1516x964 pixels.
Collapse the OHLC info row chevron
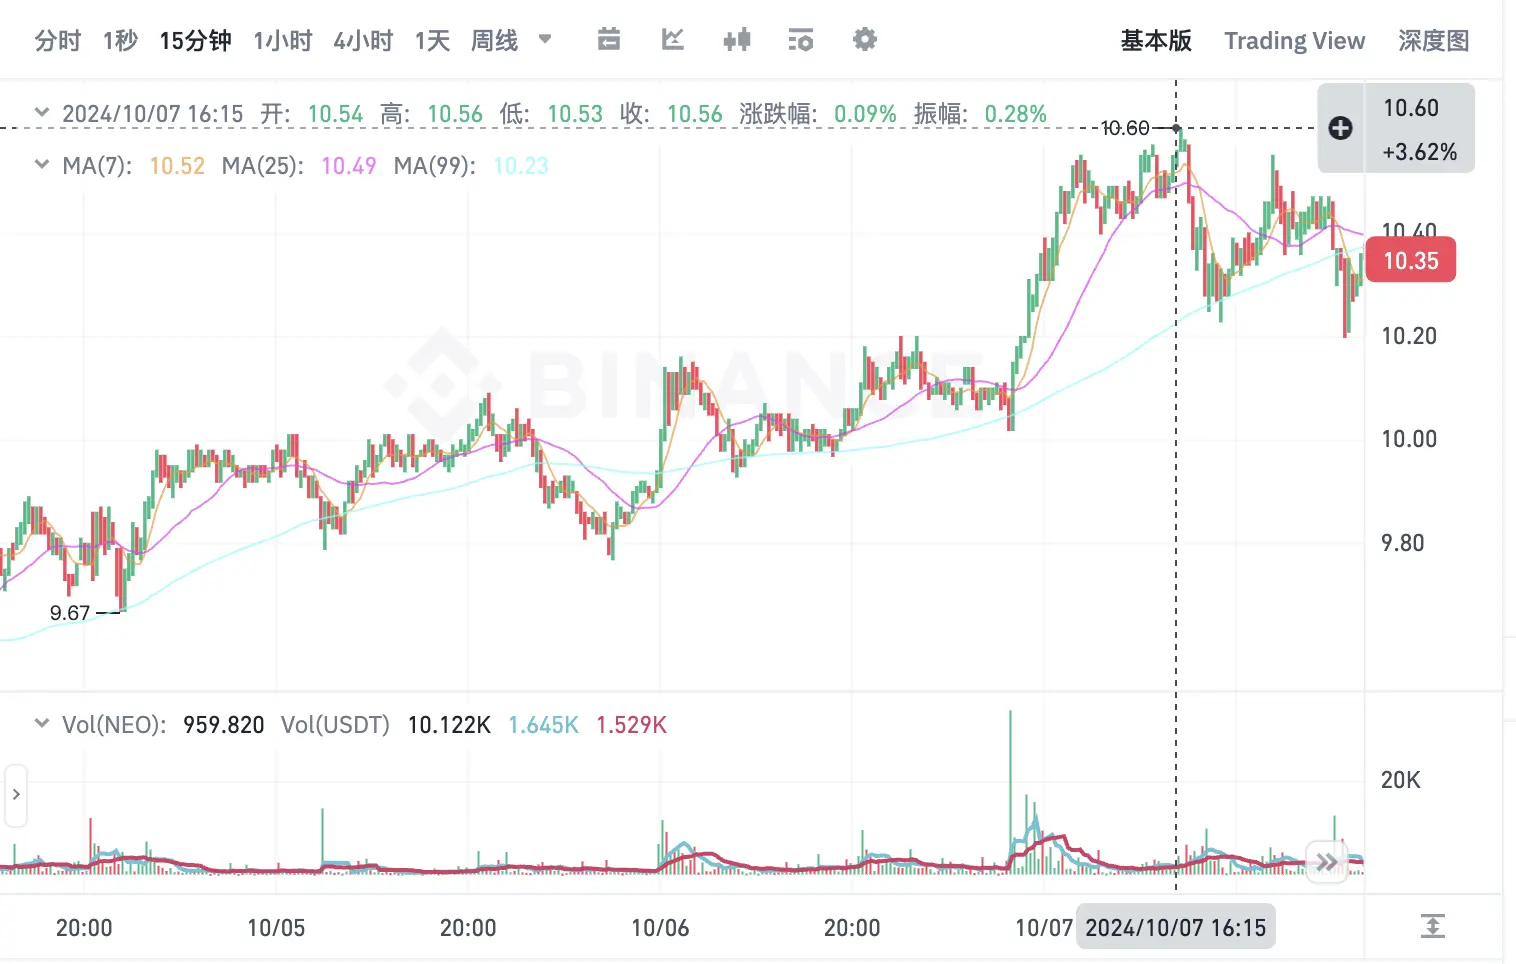click(42, 112)
